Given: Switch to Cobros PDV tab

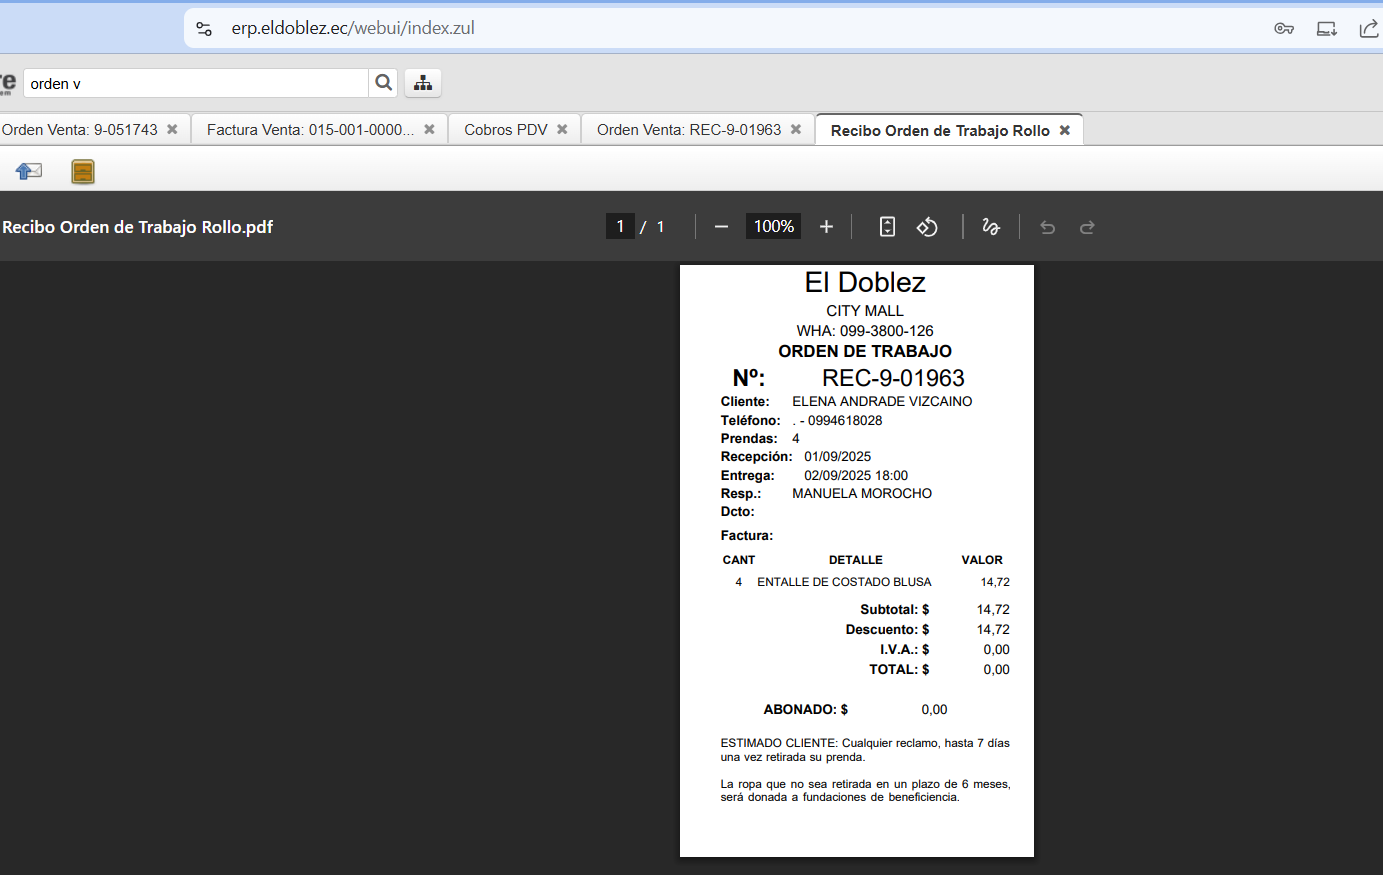Looking at the screenshot, I should (505, 130).
